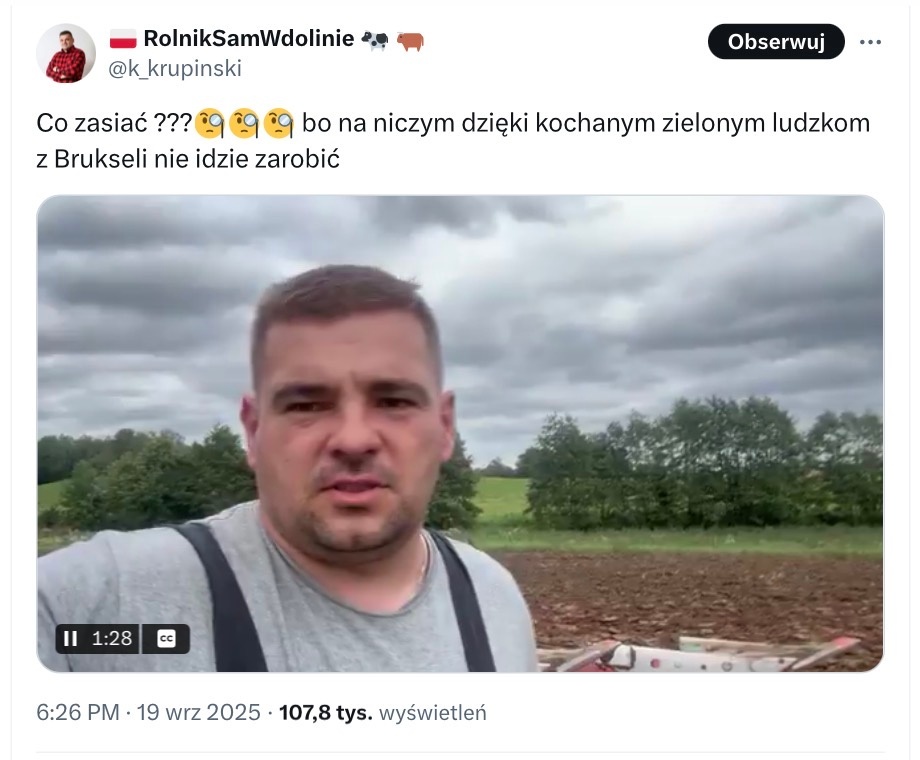
Task: Click the tweet text starting 'Co zasiać'
Action: point(453,141)
